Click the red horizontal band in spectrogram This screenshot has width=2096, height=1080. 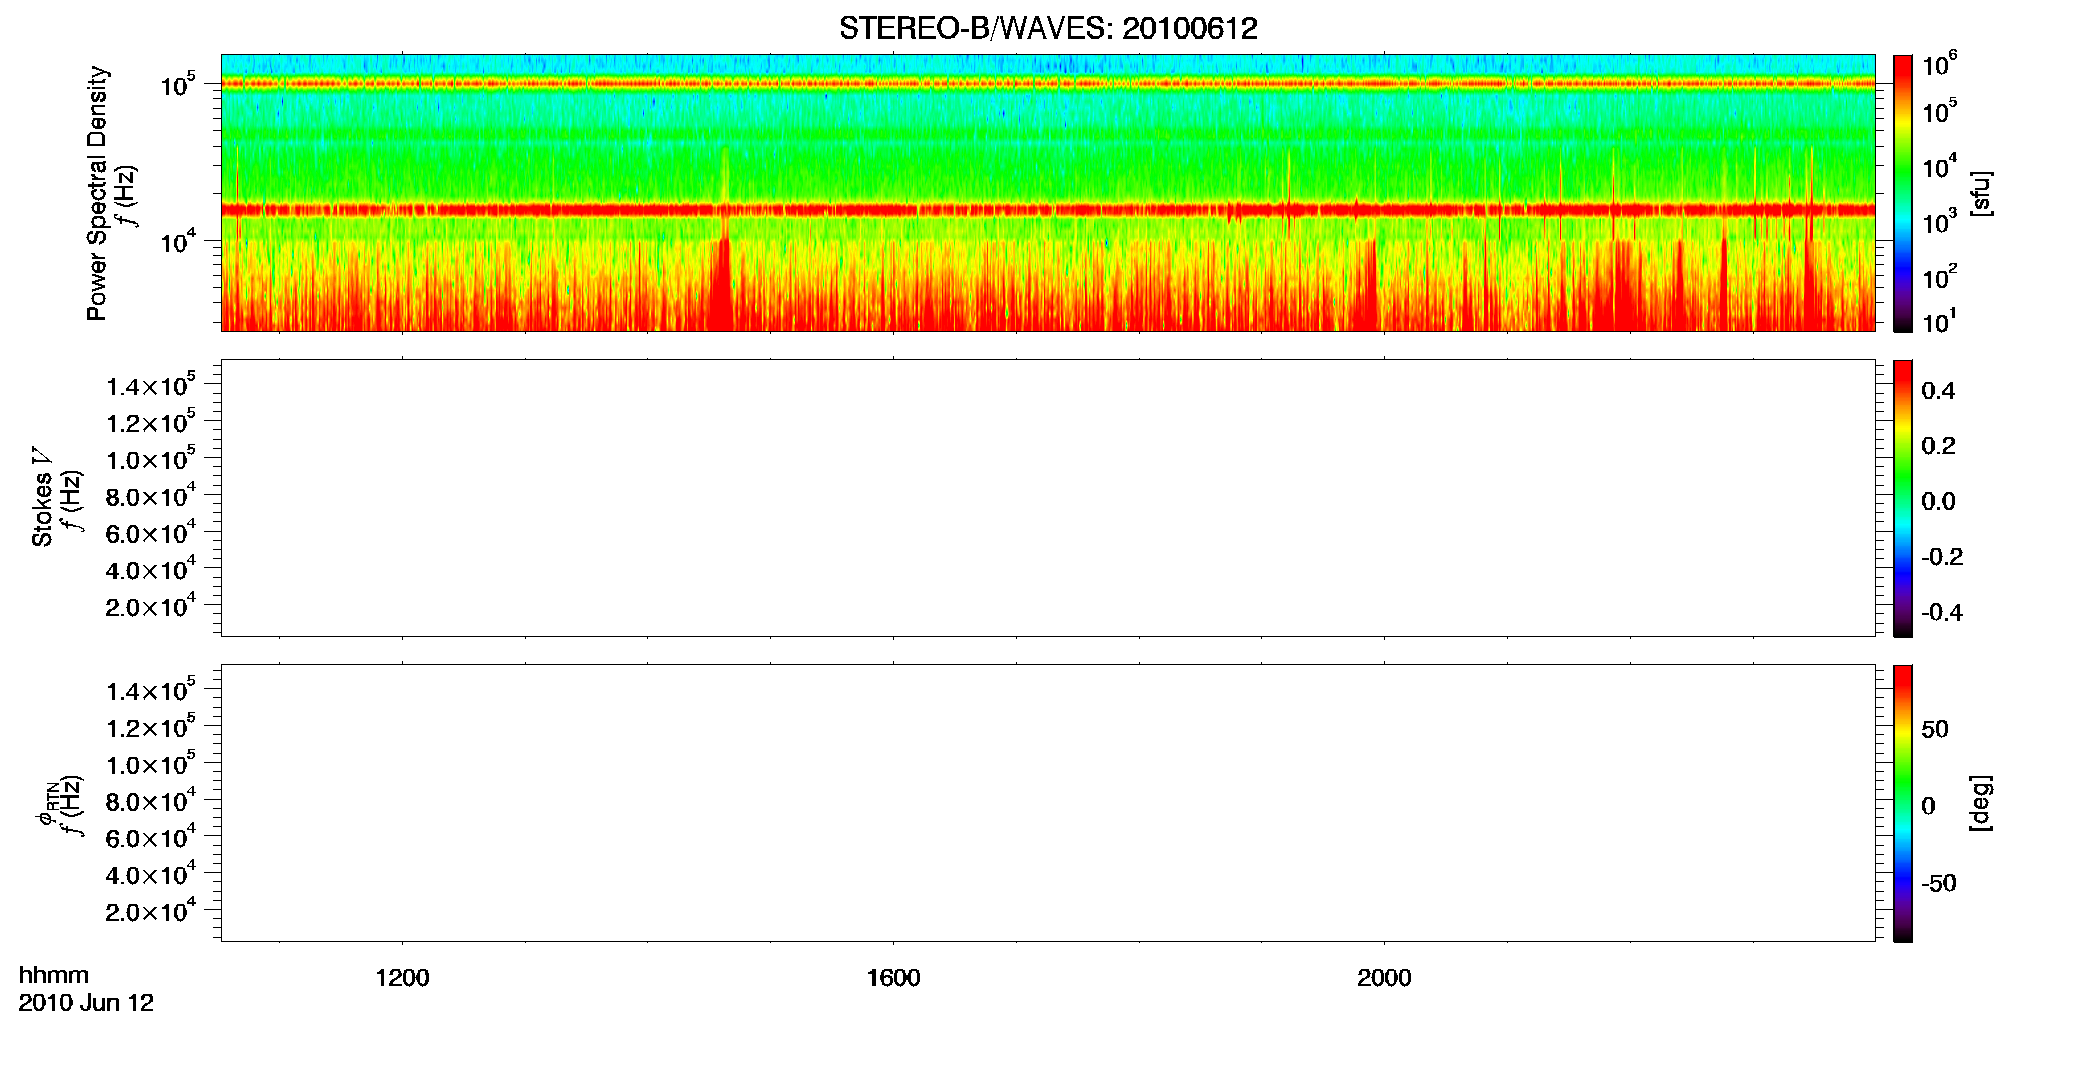1048,210
